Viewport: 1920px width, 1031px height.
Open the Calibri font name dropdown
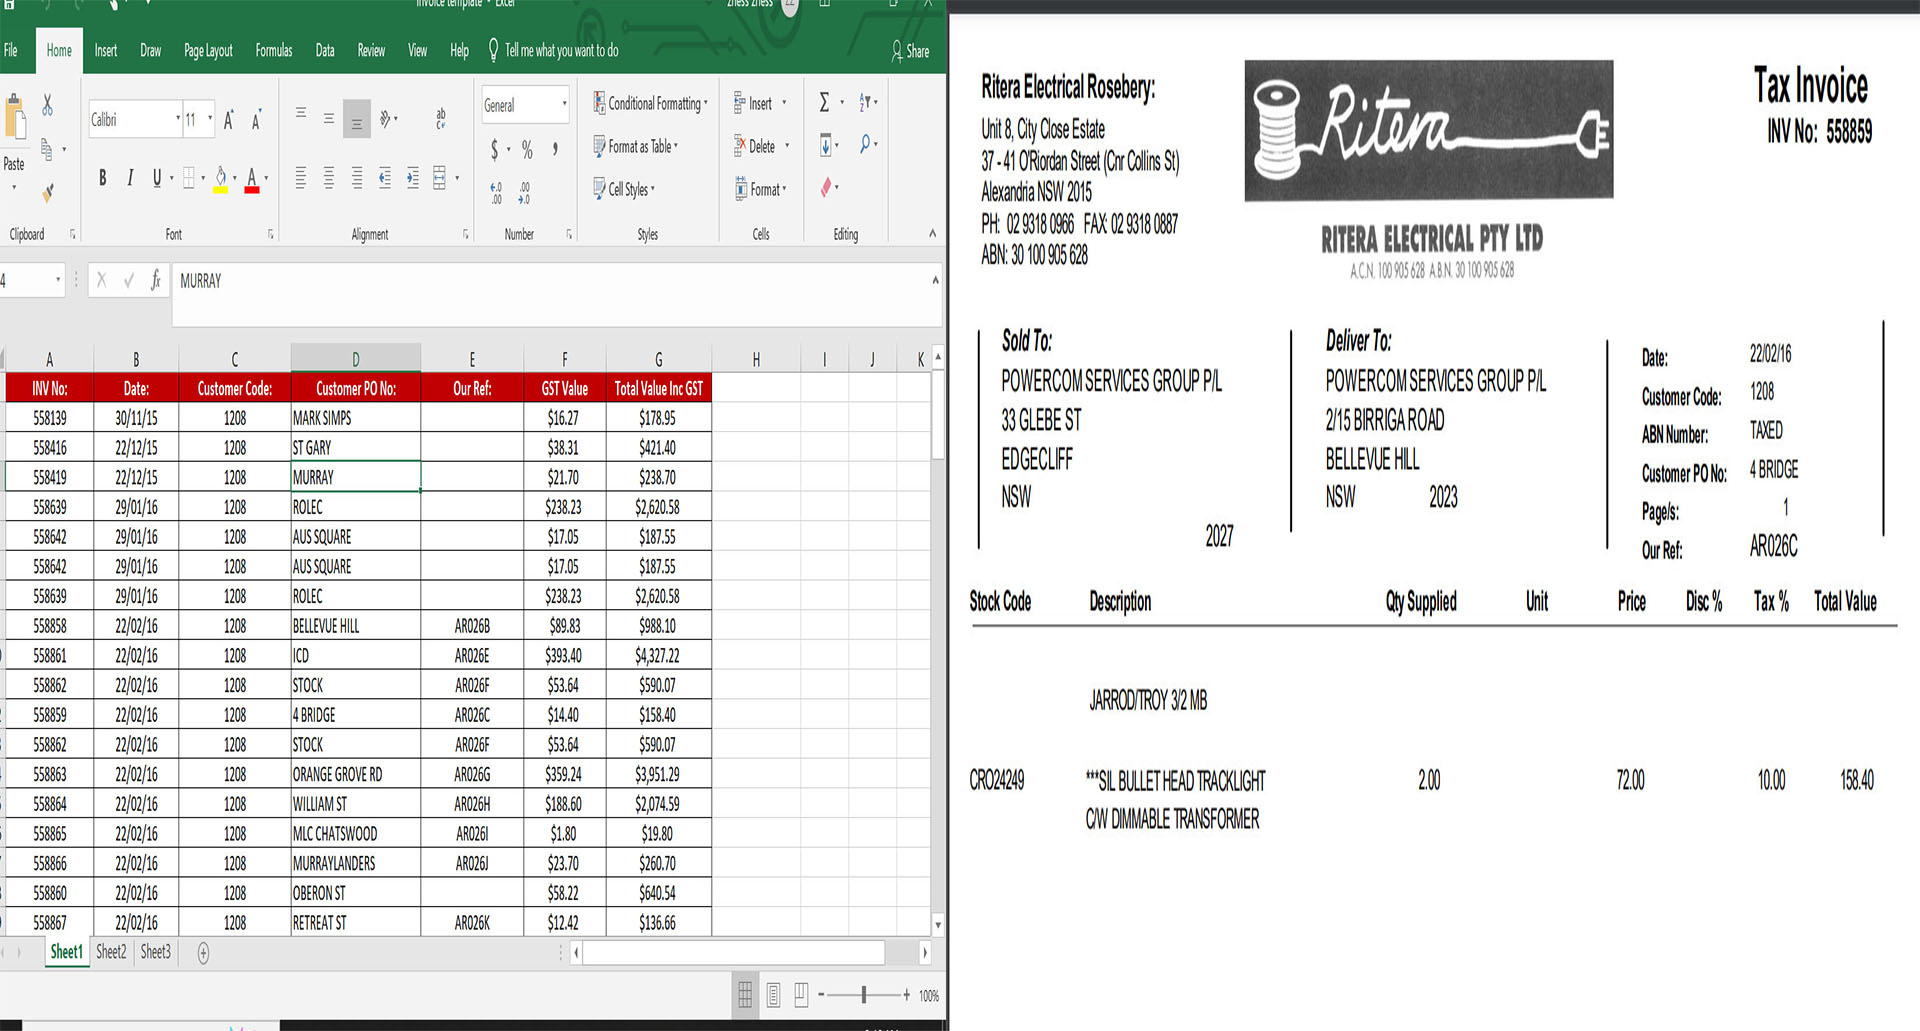(x=178, y=119)
